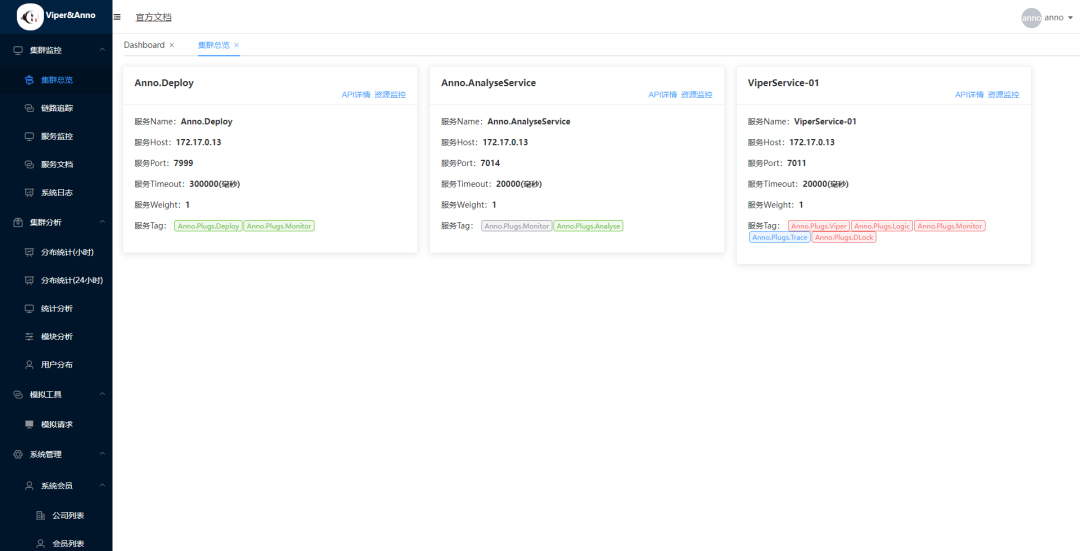
Task: Open 链路追踪 menu item
Action: (x=56, y=108)
